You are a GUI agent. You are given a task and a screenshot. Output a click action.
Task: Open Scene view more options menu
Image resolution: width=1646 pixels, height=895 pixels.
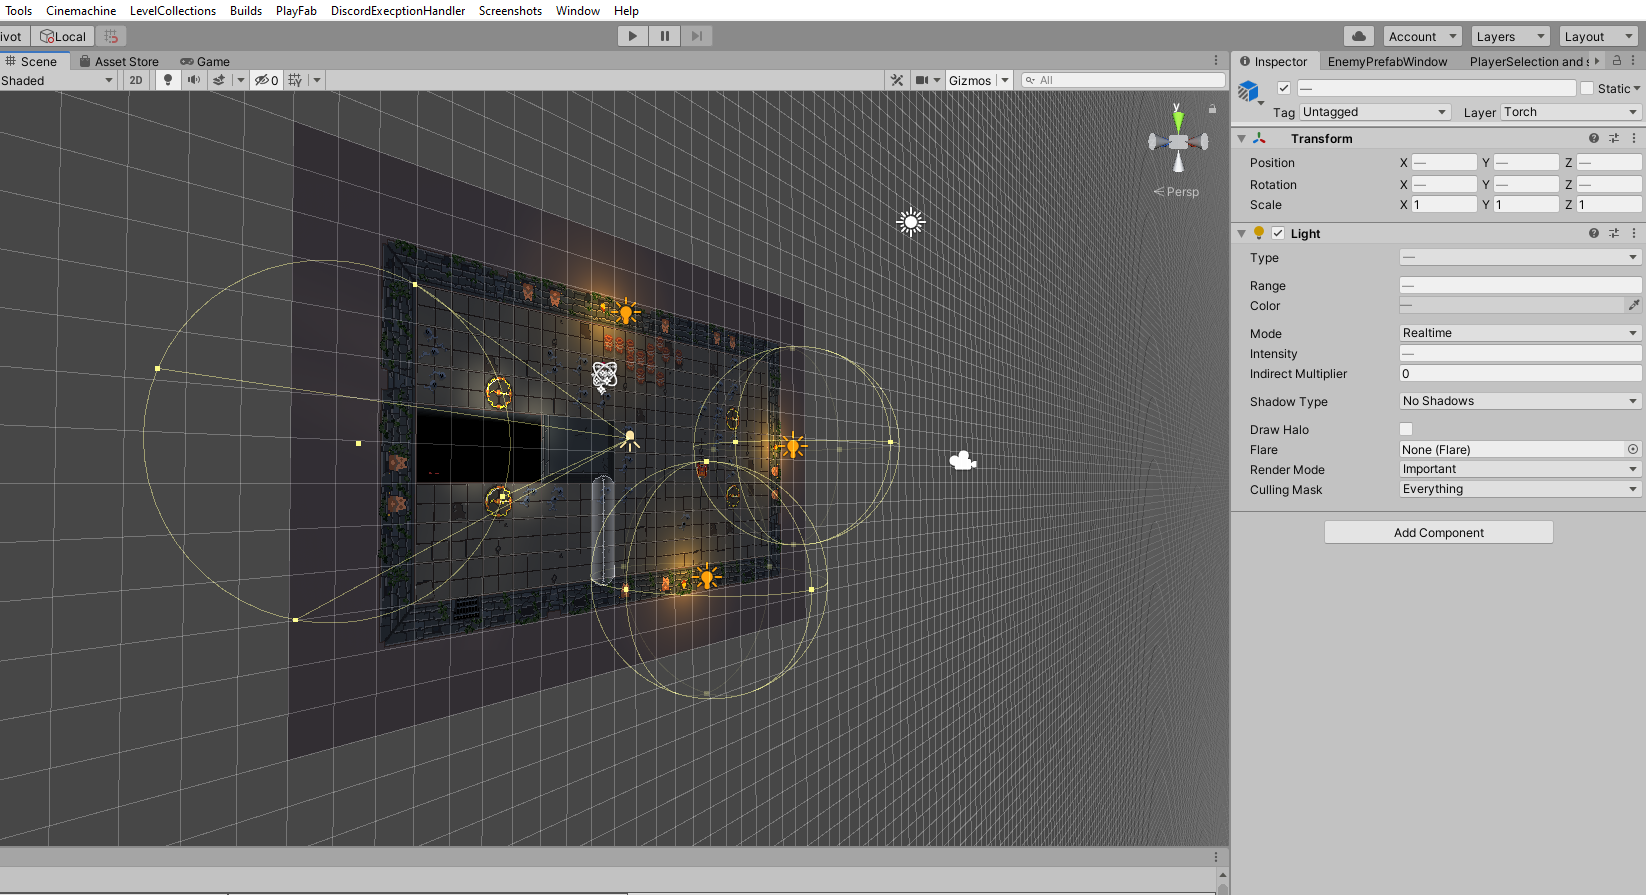(x=1216, y=60)
